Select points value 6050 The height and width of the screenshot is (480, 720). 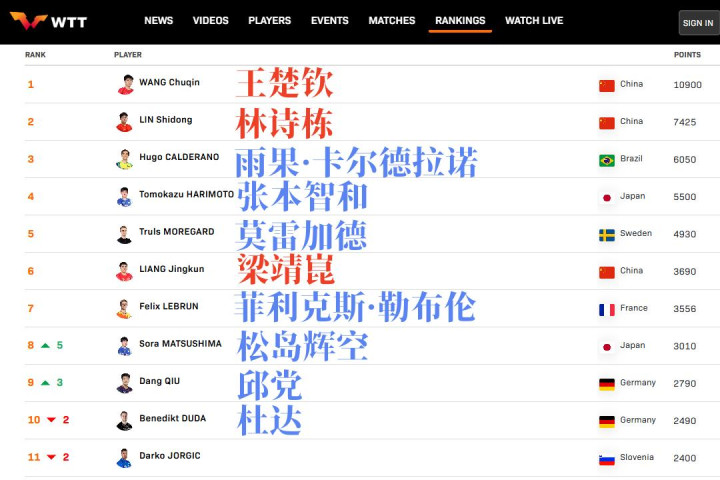[x=685, y=159]
